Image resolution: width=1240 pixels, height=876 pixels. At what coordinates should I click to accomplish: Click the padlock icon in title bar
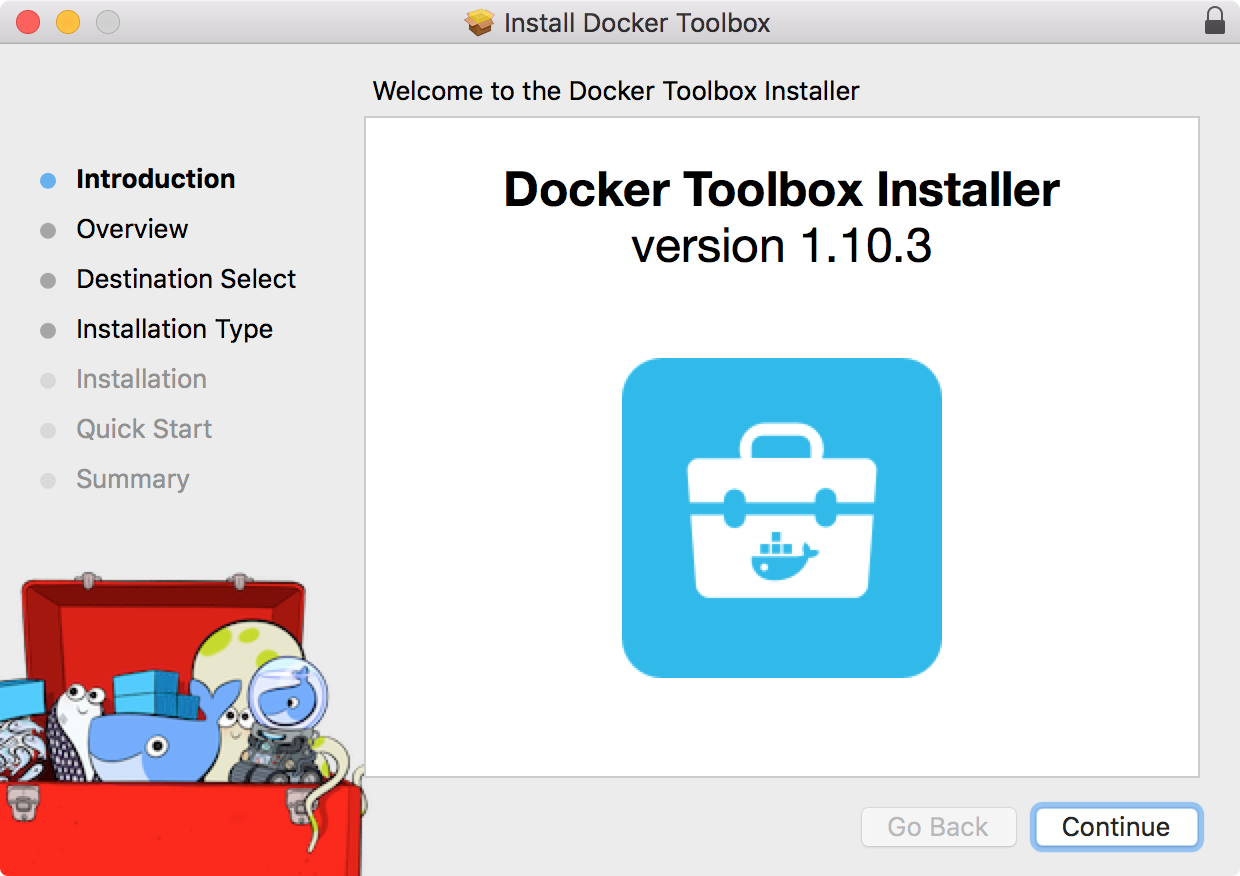[x=1215, y=22]
